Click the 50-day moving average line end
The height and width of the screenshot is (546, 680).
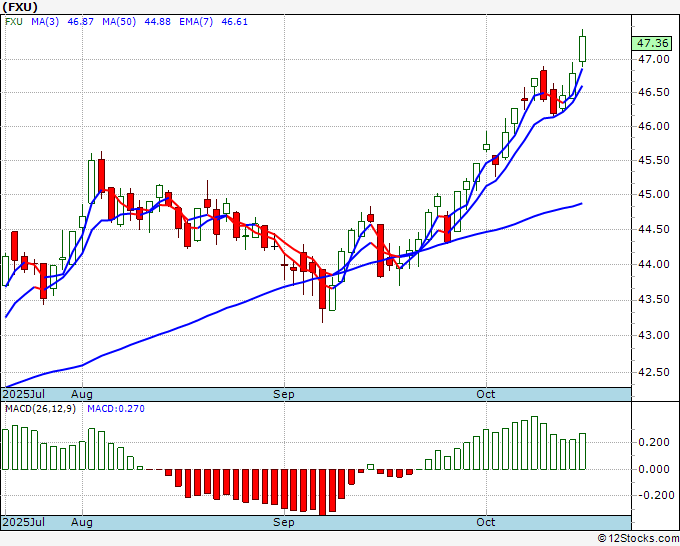tap(582, 203)
